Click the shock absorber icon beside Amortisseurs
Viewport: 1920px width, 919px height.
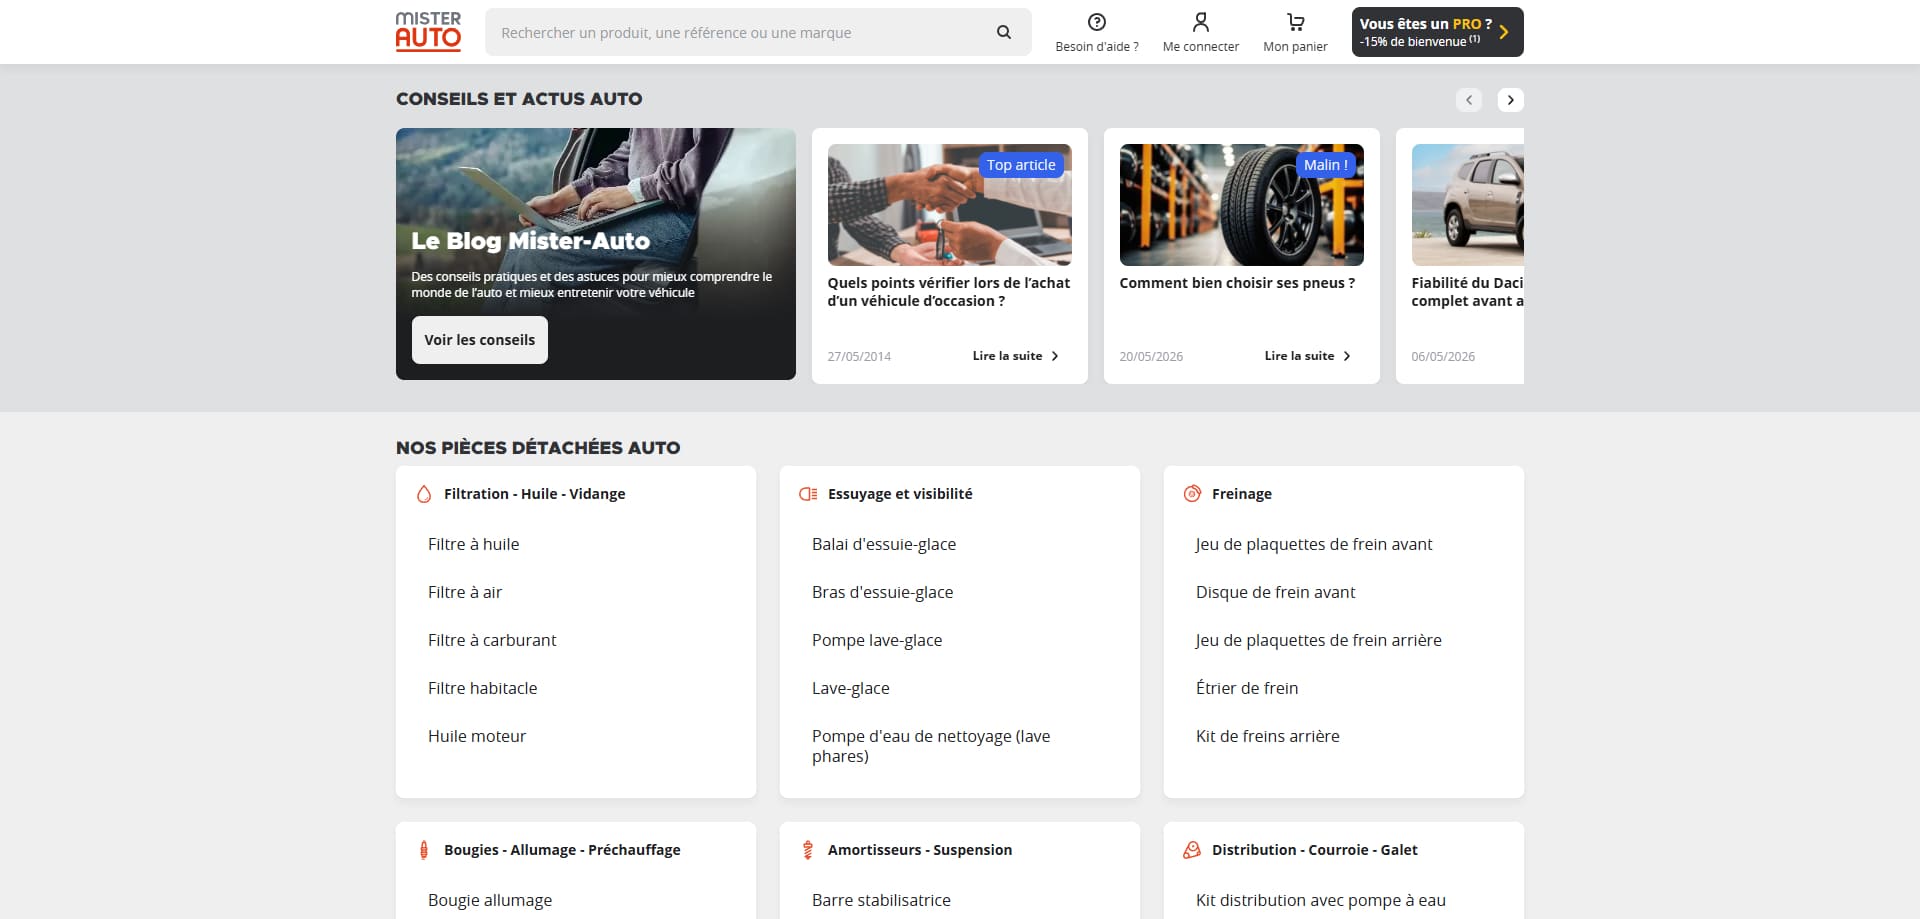pyautogui.click(x=808, y=850)
